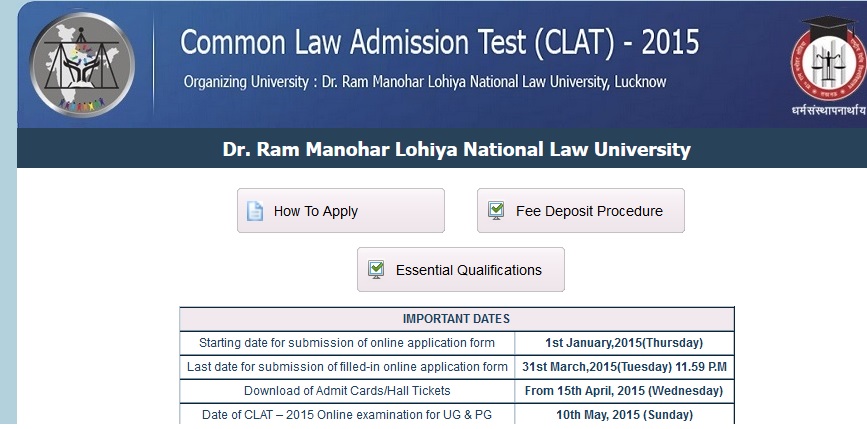This screenshot has height=429, width=867.
Task: Select the 31st March, 2015 deadline cell
Action: tap(624, 367)
